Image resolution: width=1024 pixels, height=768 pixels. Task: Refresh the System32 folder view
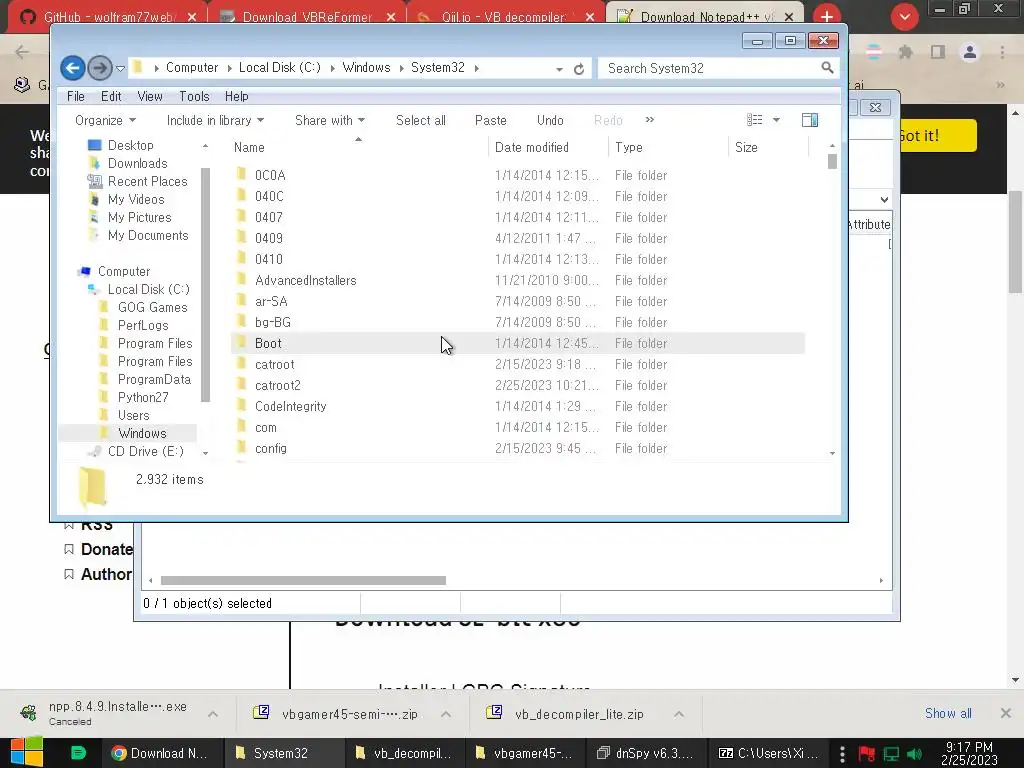[x=579, y=69]
